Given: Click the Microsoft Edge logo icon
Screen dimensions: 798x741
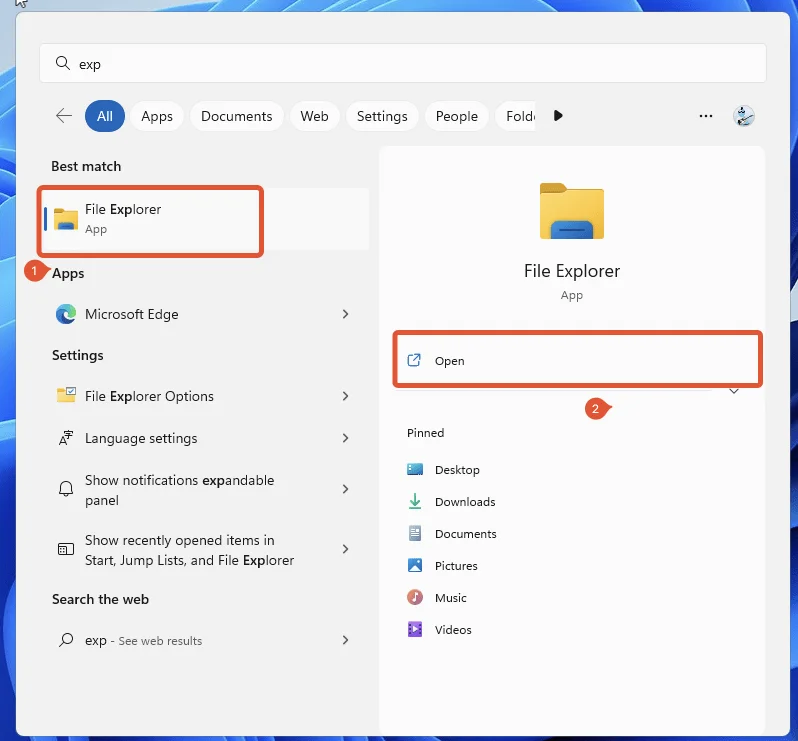Looking at the screenshot, I should coord(66,314).
